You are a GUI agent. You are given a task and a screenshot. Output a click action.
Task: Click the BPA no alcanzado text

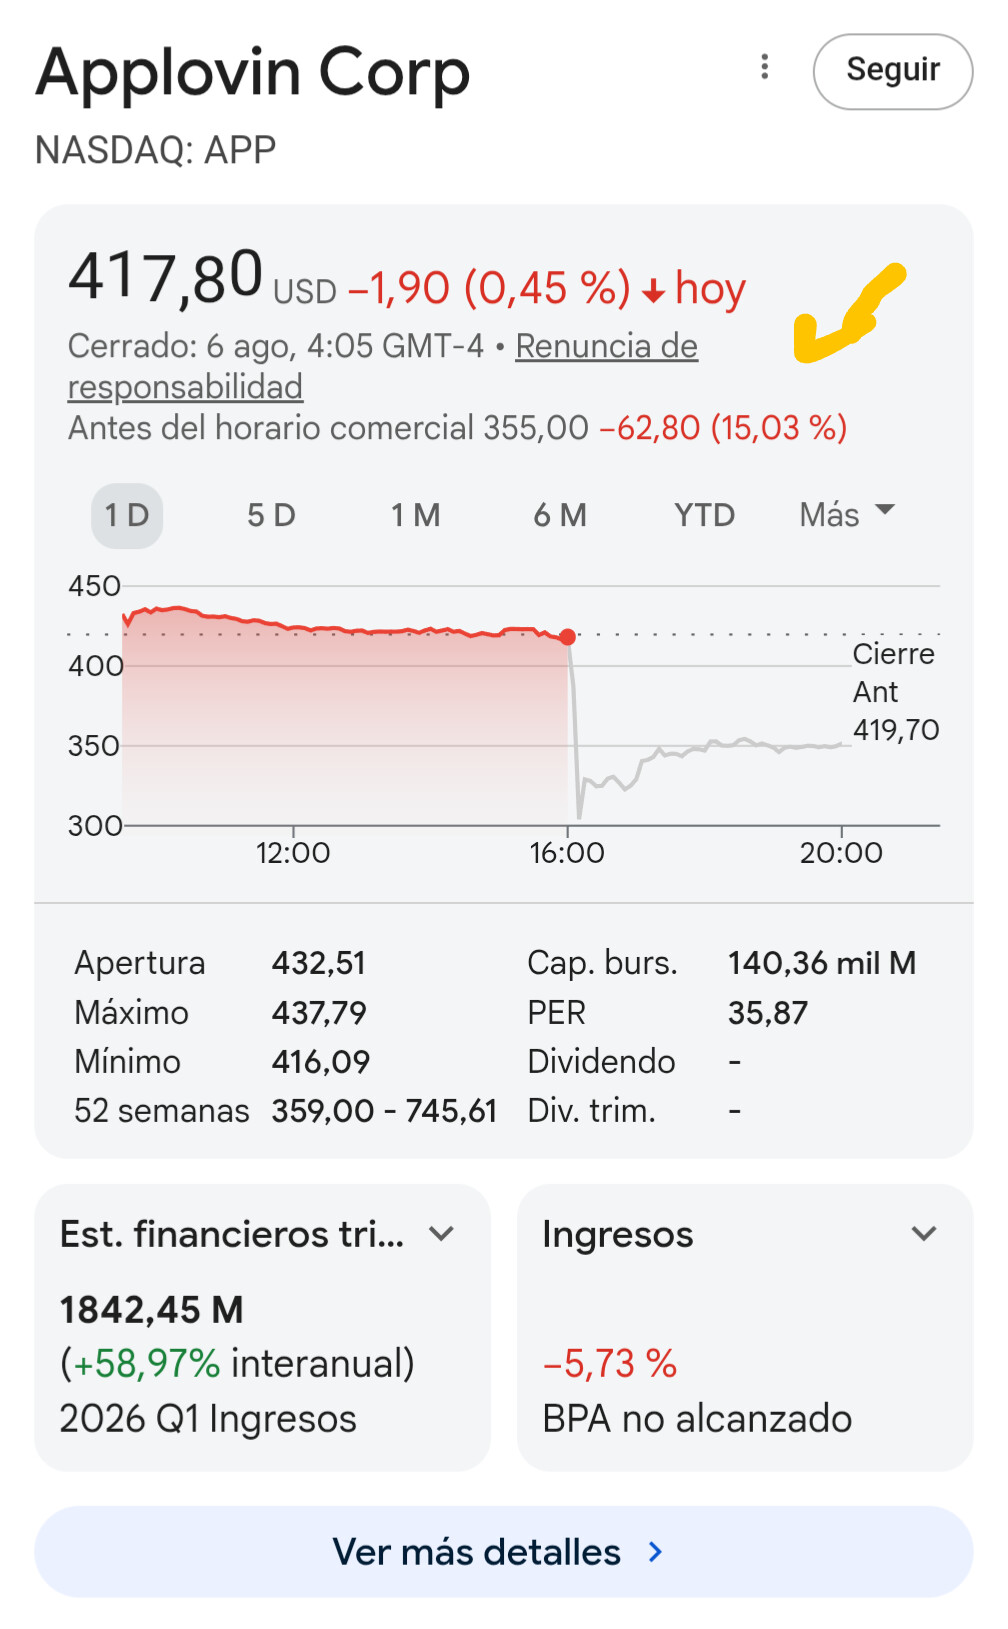pos(697,1418)
